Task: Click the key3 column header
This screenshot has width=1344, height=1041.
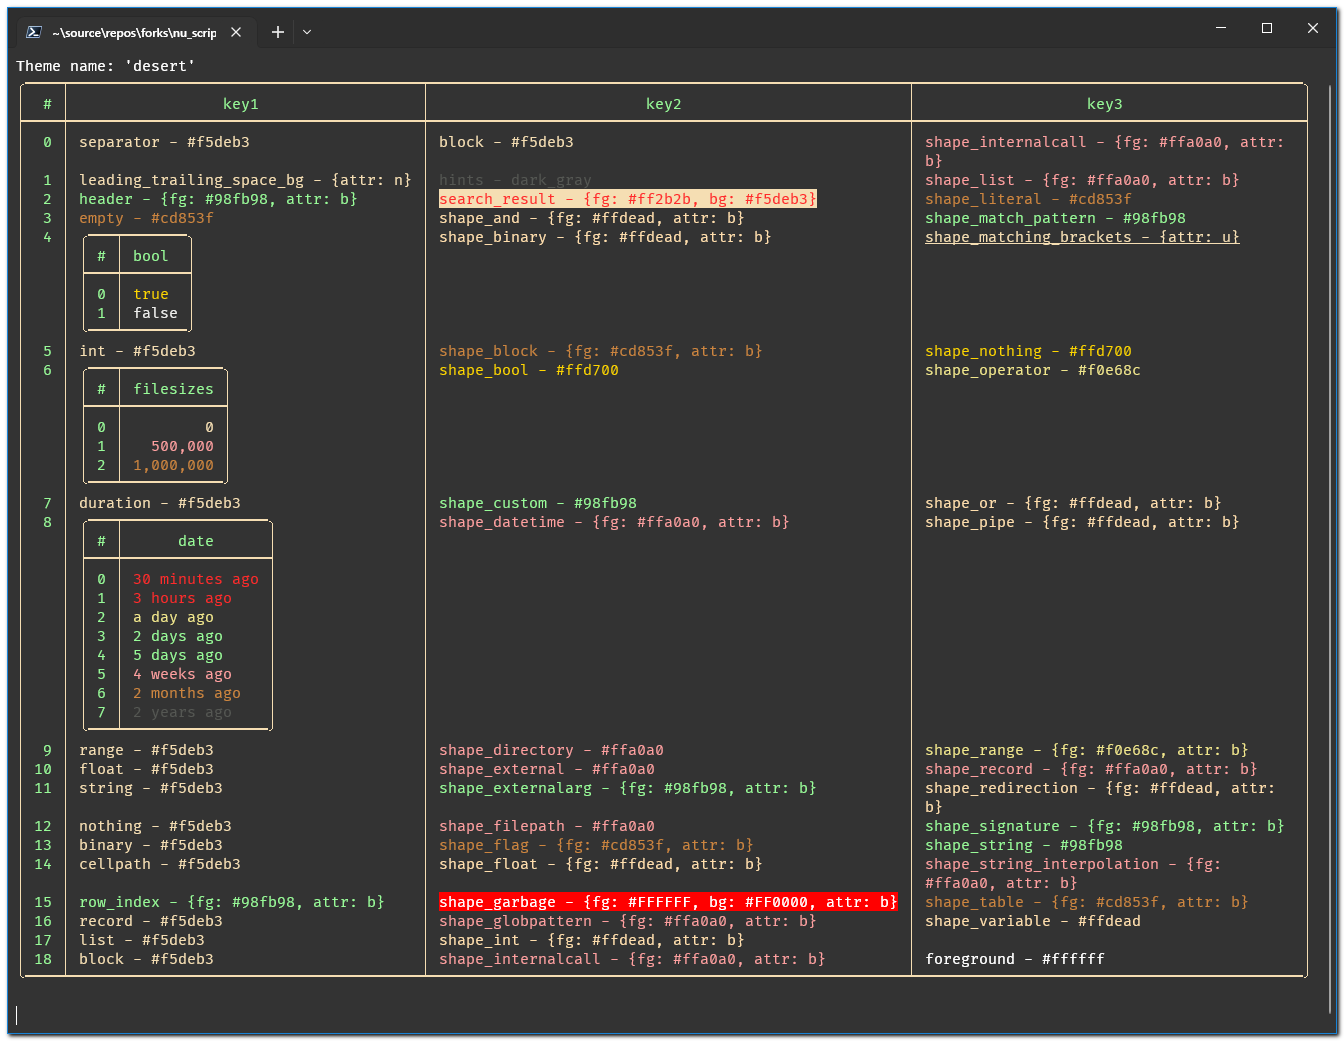Action: (x=1105, y=104)
